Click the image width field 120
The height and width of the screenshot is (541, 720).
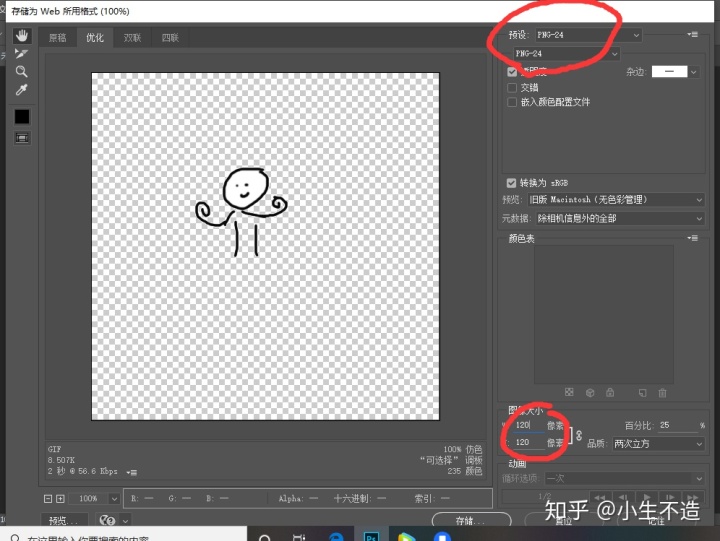pyautogui.click(x=529, y=425)
